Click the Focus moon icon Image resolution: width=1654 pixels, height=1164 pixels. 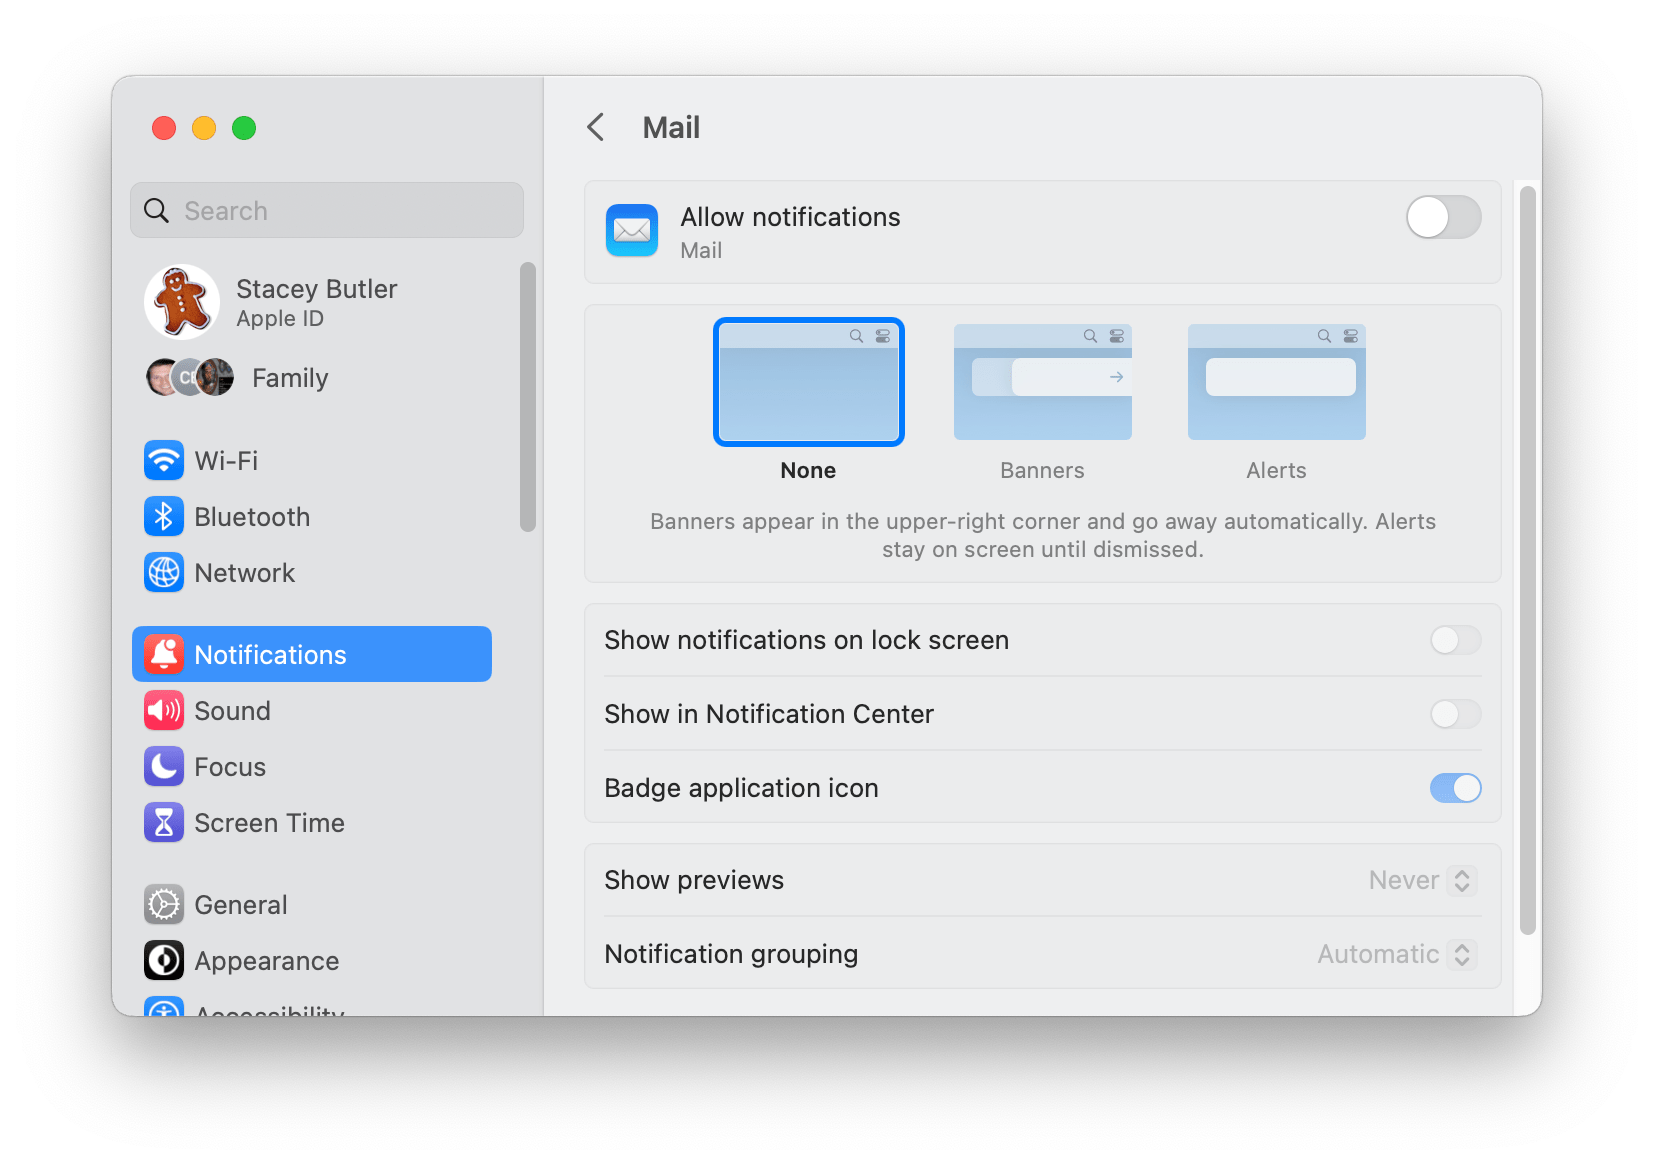164,766
